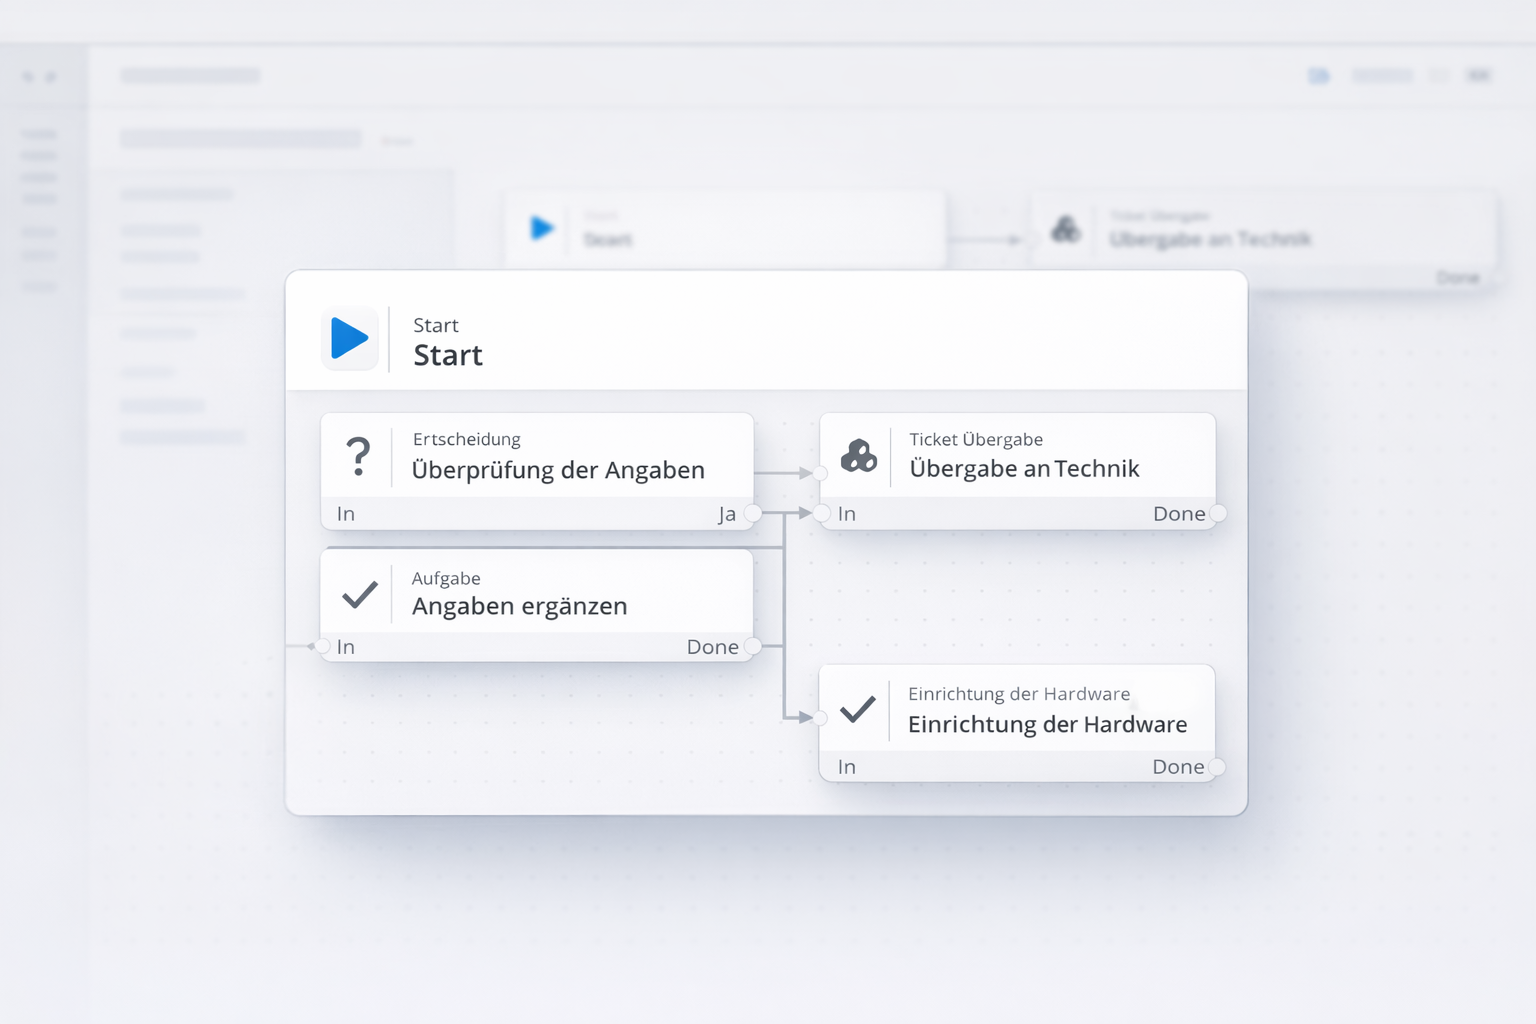The width and height of the screenshot is (1536, 1024).
Task: Click the blue icon in top-right toolbar
Action: pos(1319,76)
